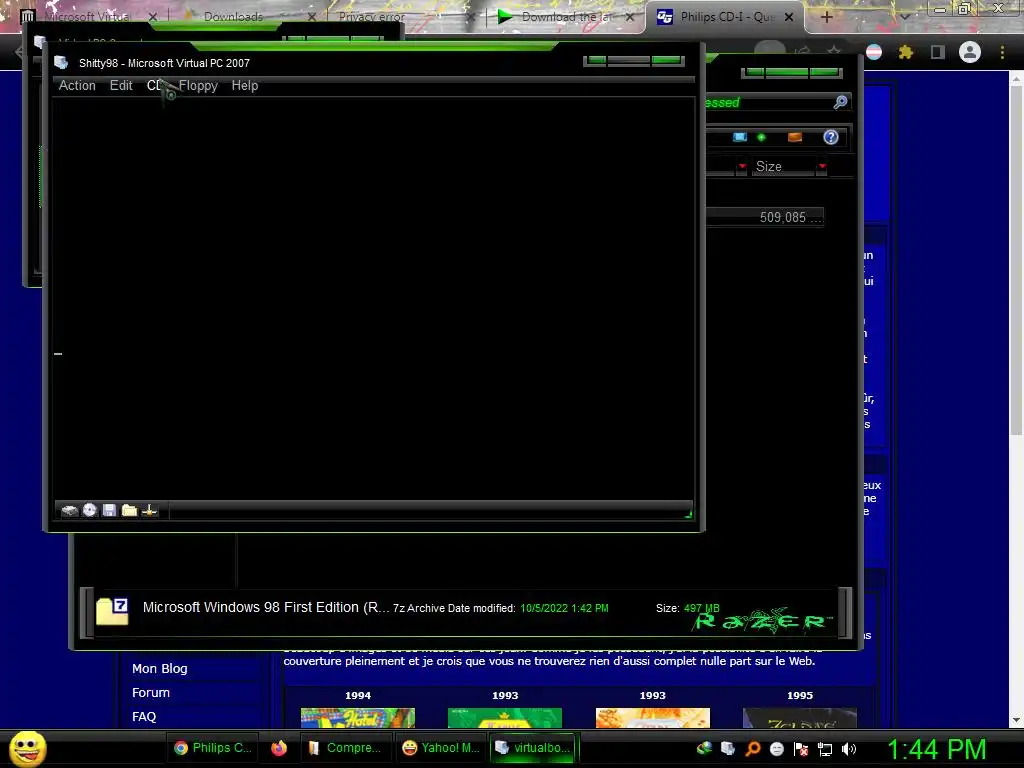The image size is (1024, 768).
Task: Expand the Size column dropdown arrow
Action: [x=822, y=167]
